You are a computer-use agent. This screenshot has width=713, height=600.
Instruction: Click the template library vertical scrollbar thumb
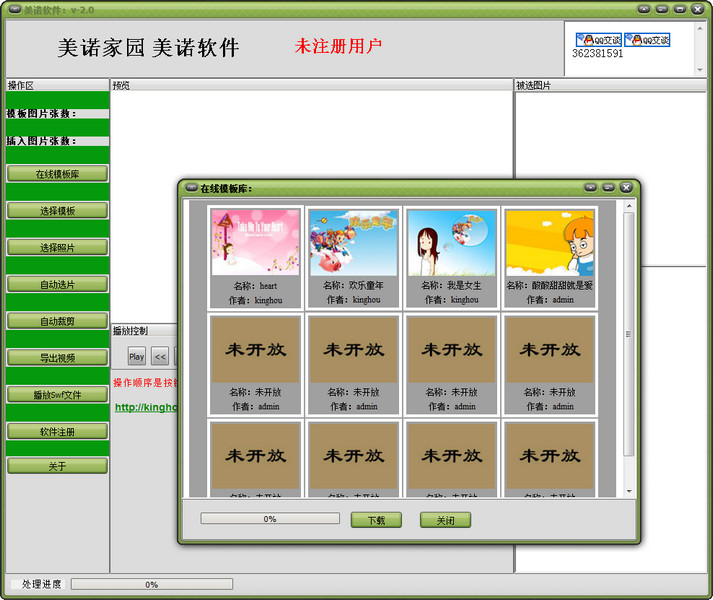[629, 334]
